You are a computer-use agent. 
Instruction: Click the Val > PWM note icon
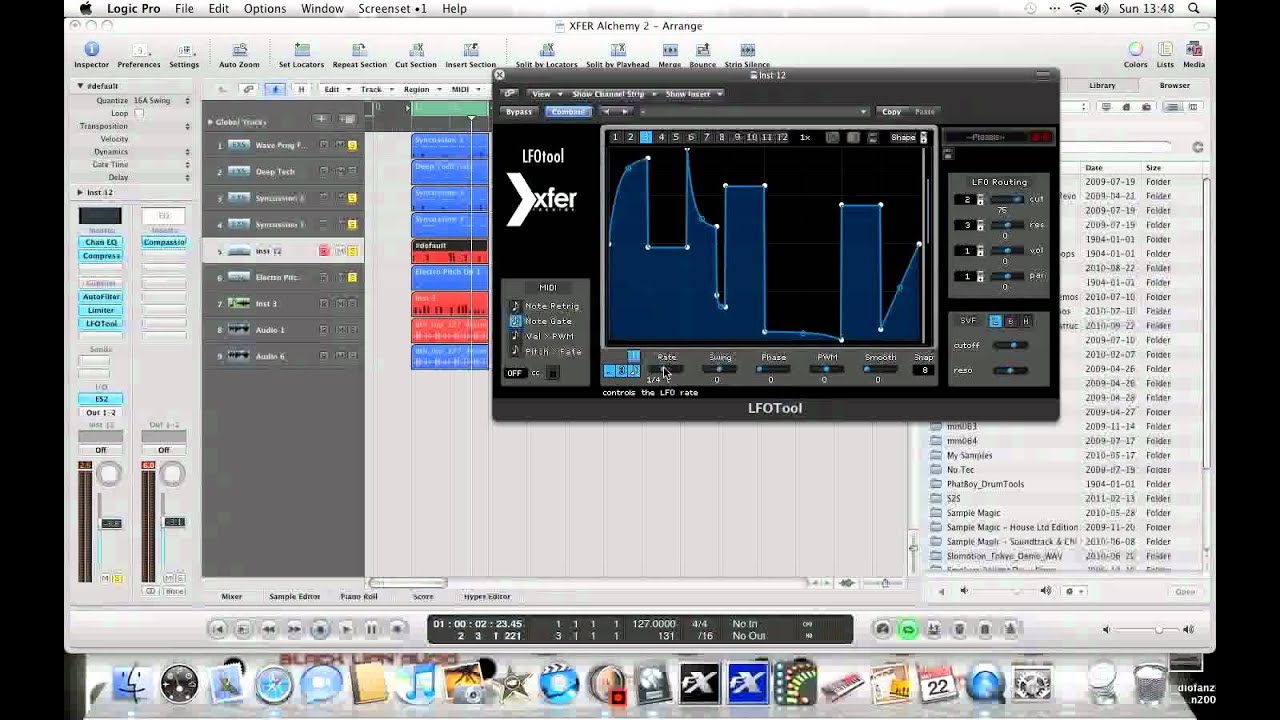tap(516, 336)
